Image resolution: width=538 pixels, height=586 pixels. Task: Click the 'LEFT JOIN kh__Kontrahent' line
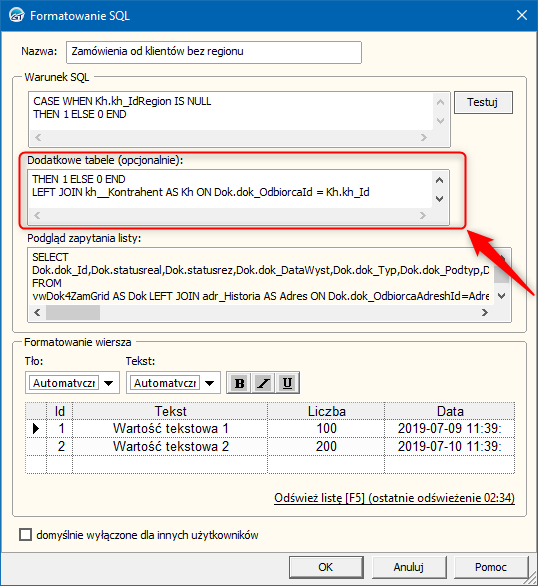201,192
